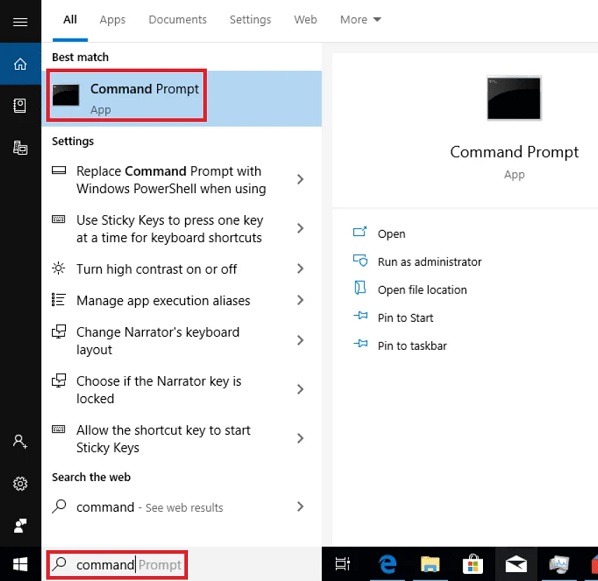
Task: Click the monitor app icon in the taskbar
Action: tap(559, 564)
